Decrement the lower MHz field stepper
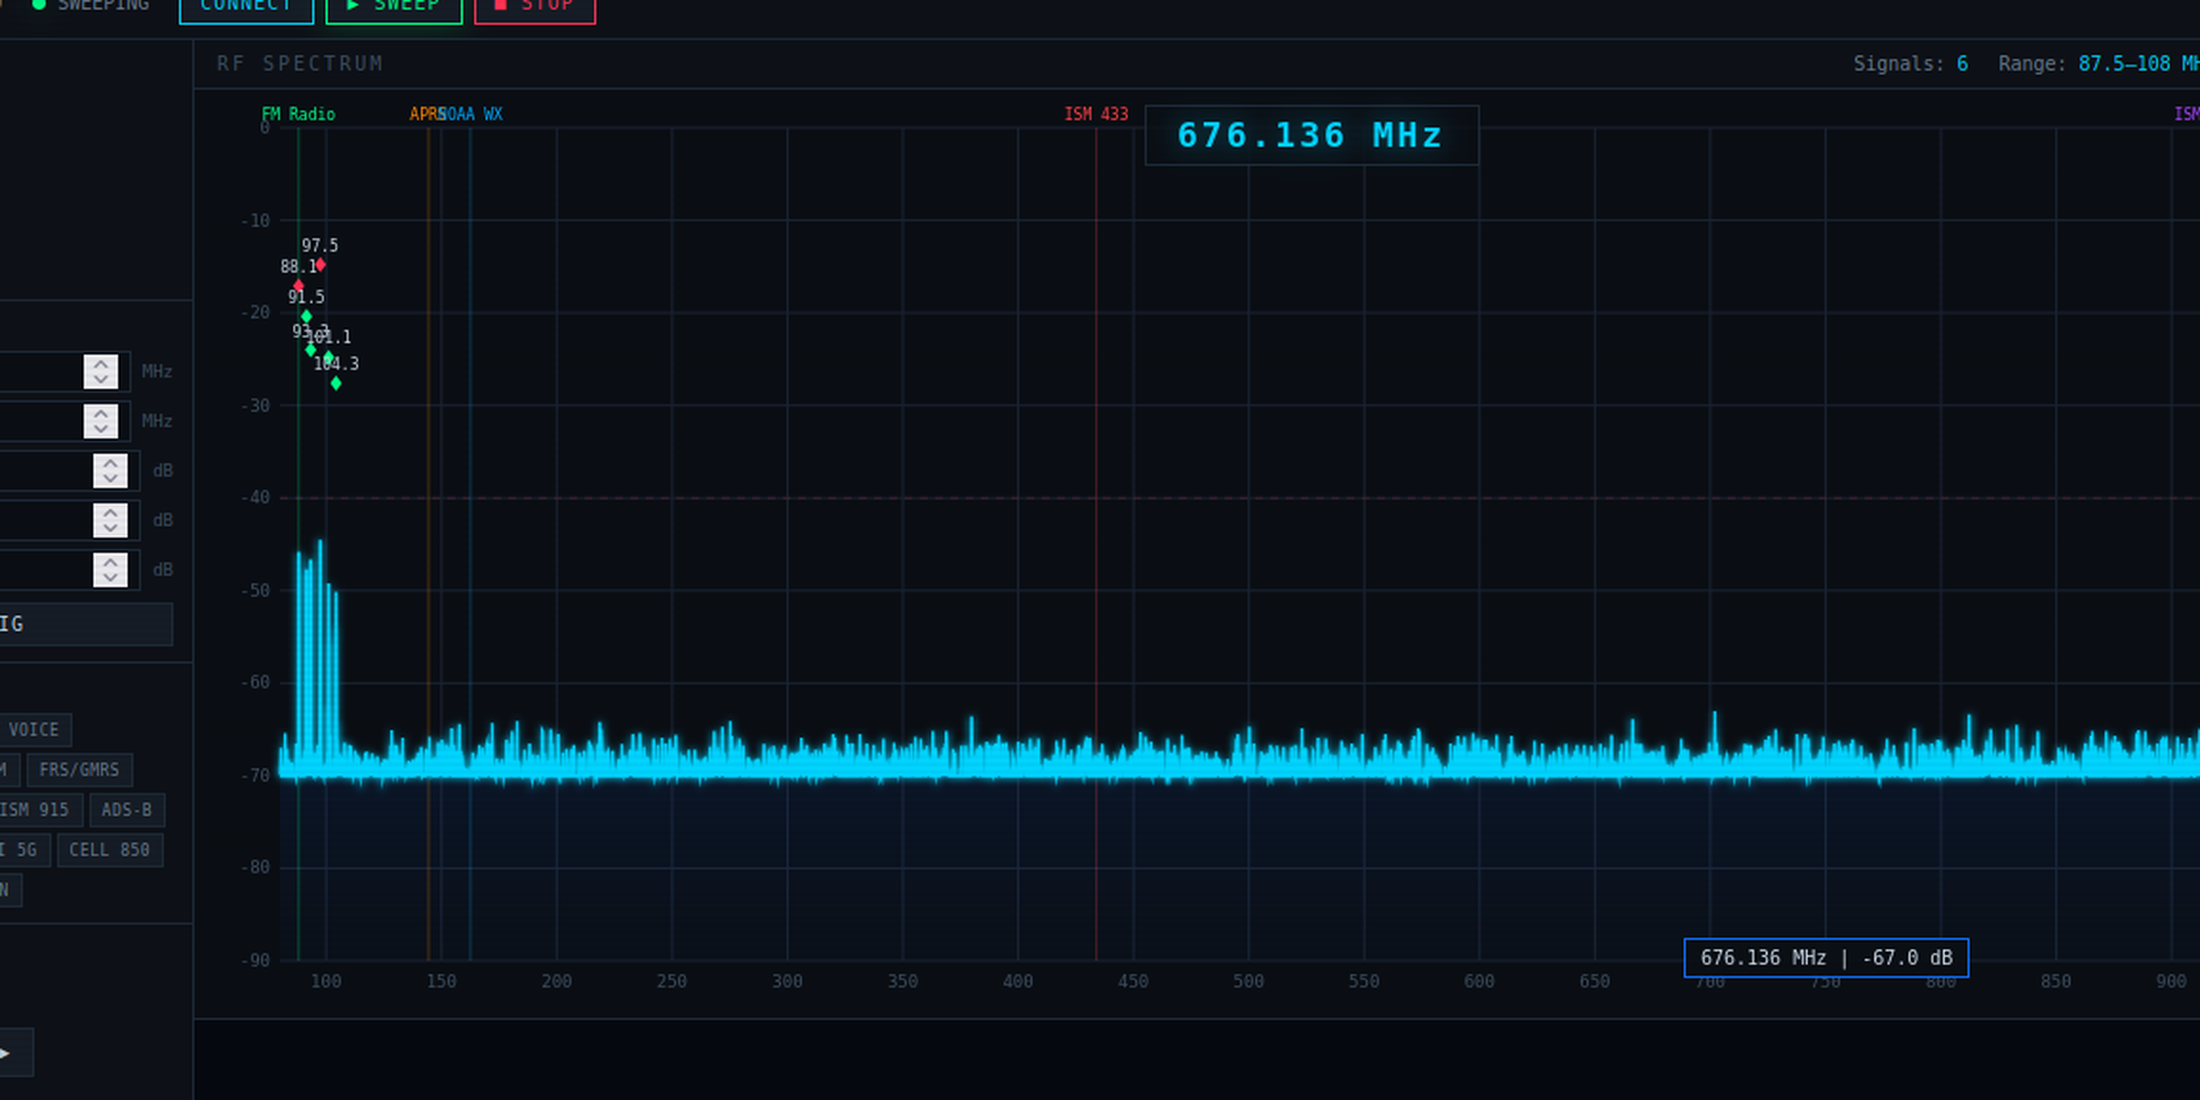Image resolution: width=2200 pixels, height=1100 pixels. (101, 429)
